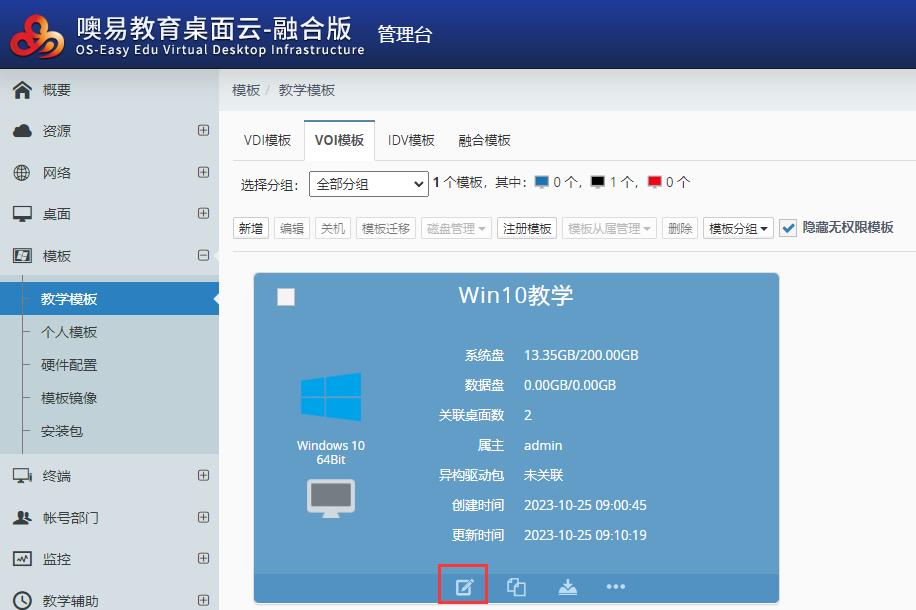
Task: Click the download icon on Win10教学 card
Action: (568, 587)
